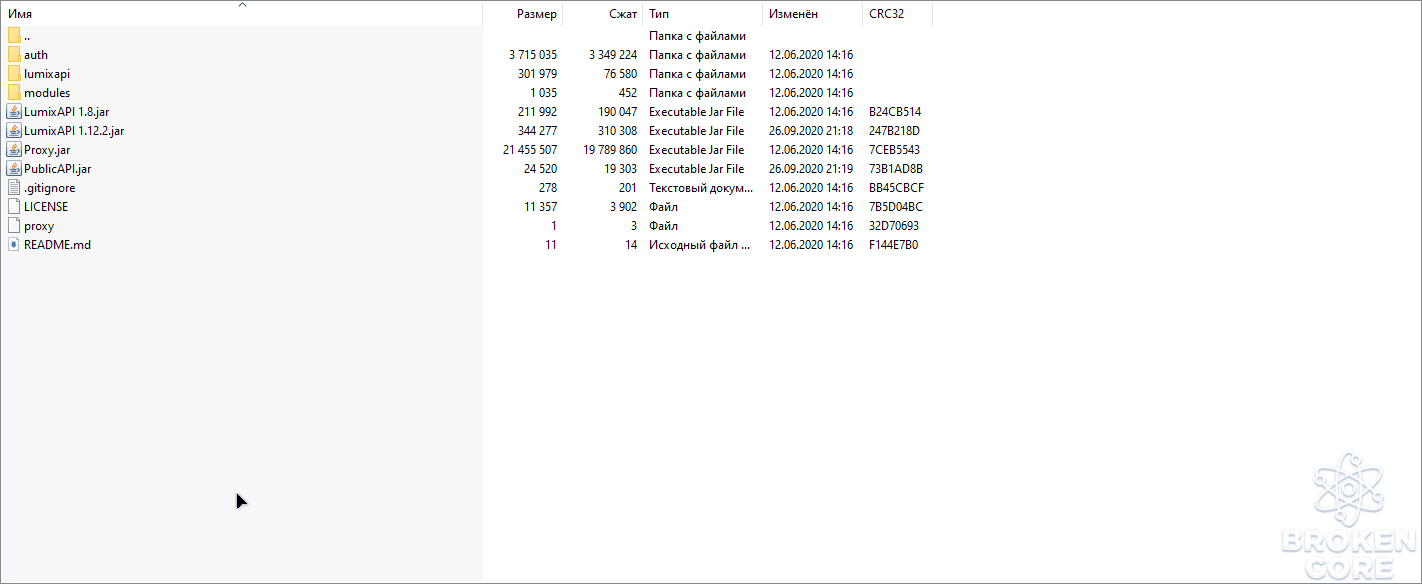Select the file name 'Proxy.jar'
1422x584 pixels.
[47, 150]
